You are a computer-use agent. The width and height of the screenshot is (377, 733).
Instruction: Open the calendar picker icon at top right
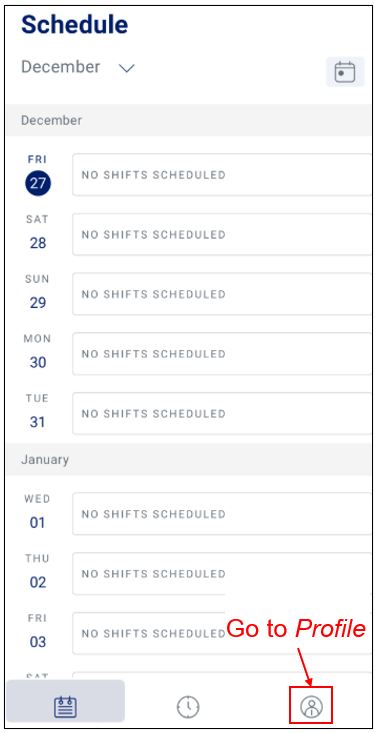coord(345,72)
